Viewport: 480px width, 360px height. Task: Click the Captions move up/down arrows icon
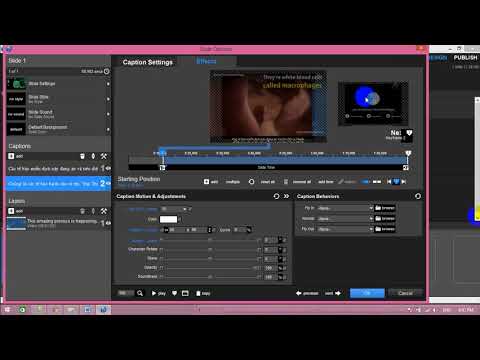coord(93,156)
